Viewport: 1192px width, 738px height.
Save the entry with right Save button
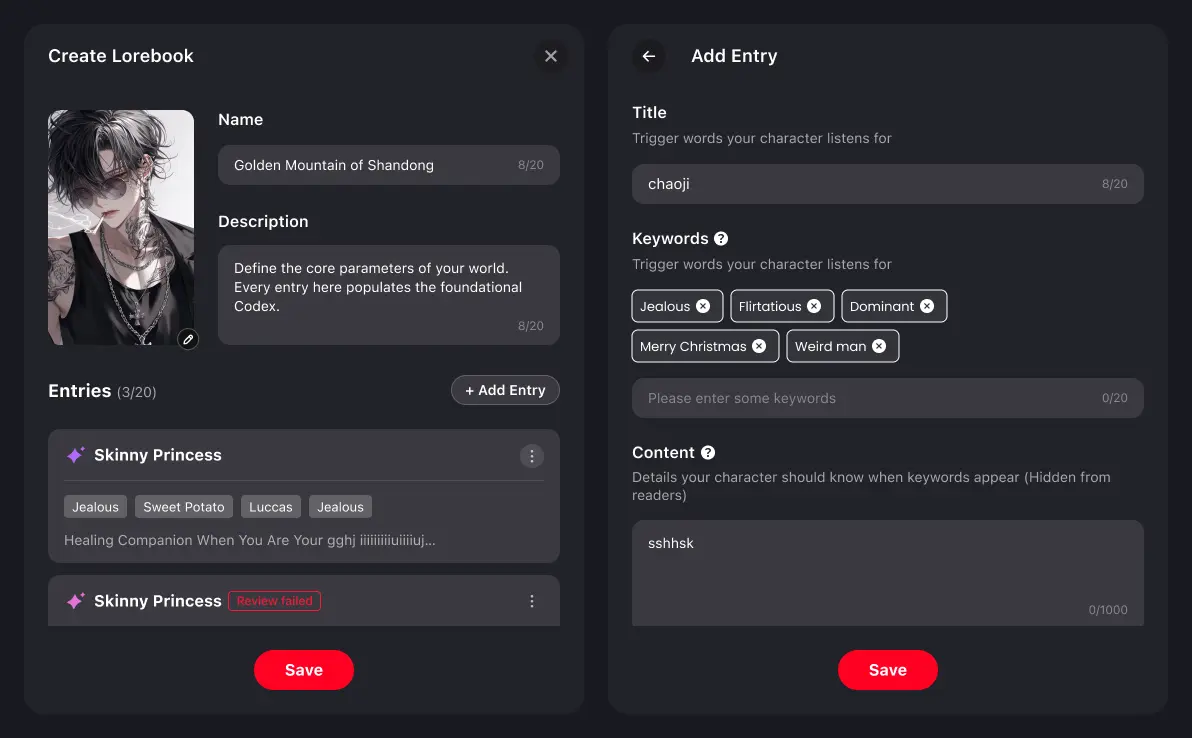pyautogui.click(x=887, y=670)
